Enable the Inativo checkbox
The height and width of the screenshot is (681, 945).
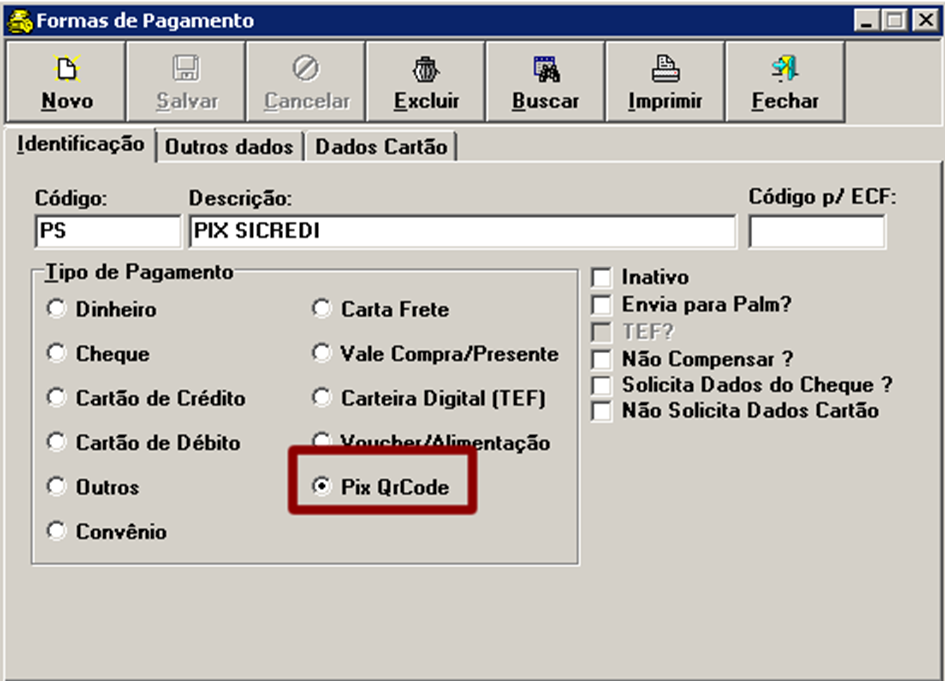click(601, 278)
